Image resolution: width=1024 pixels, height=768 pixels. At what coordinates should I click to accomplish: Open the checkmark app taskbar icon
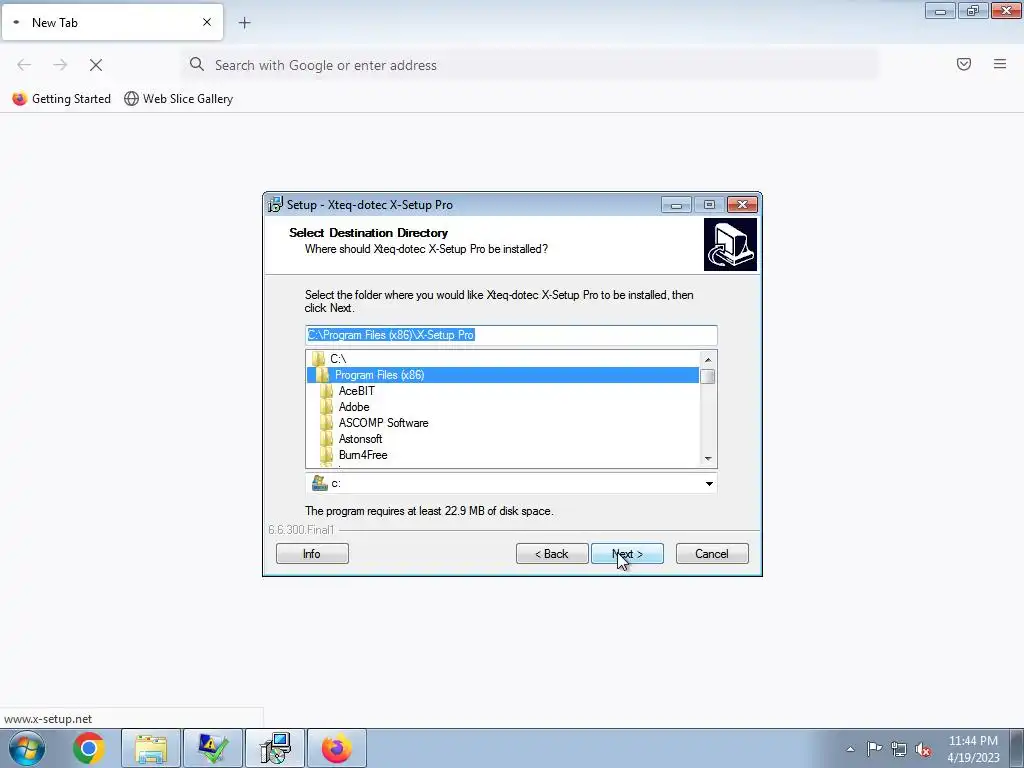tap(213, 748)
